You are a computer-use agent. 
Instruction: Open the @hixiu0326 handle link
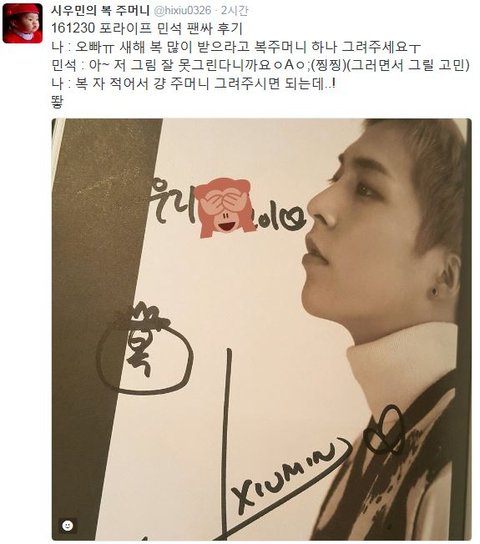pos(182,11)
